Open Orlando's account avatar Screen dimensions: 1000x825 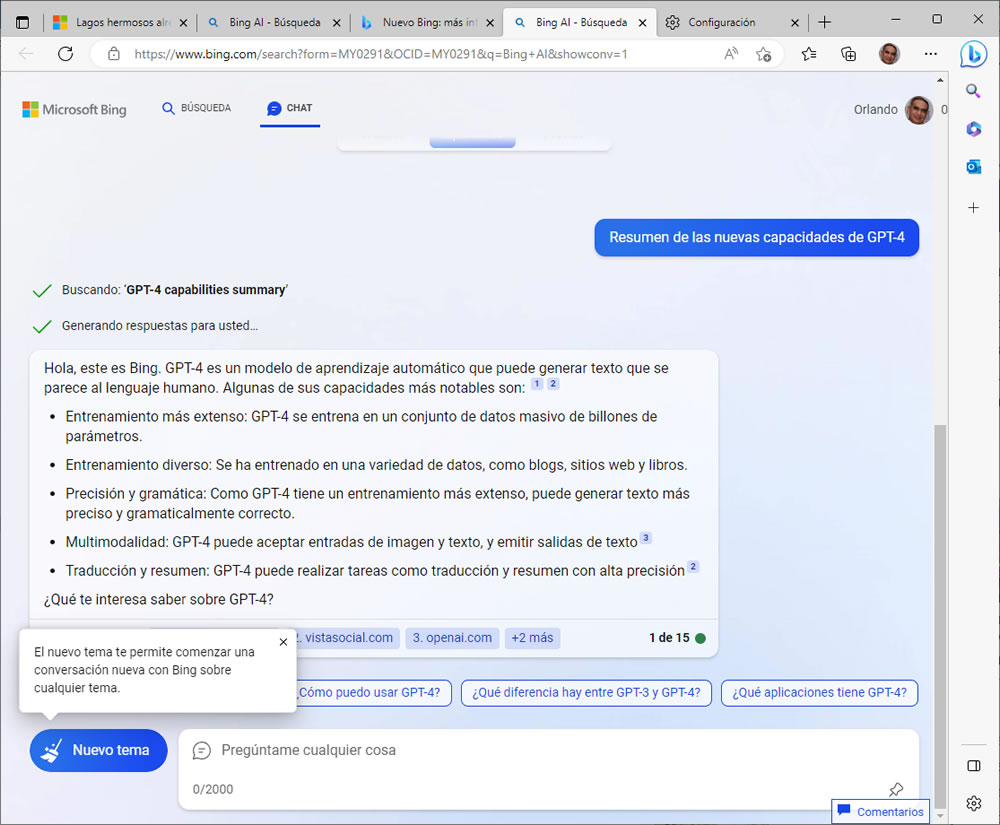tap(918, 110)
